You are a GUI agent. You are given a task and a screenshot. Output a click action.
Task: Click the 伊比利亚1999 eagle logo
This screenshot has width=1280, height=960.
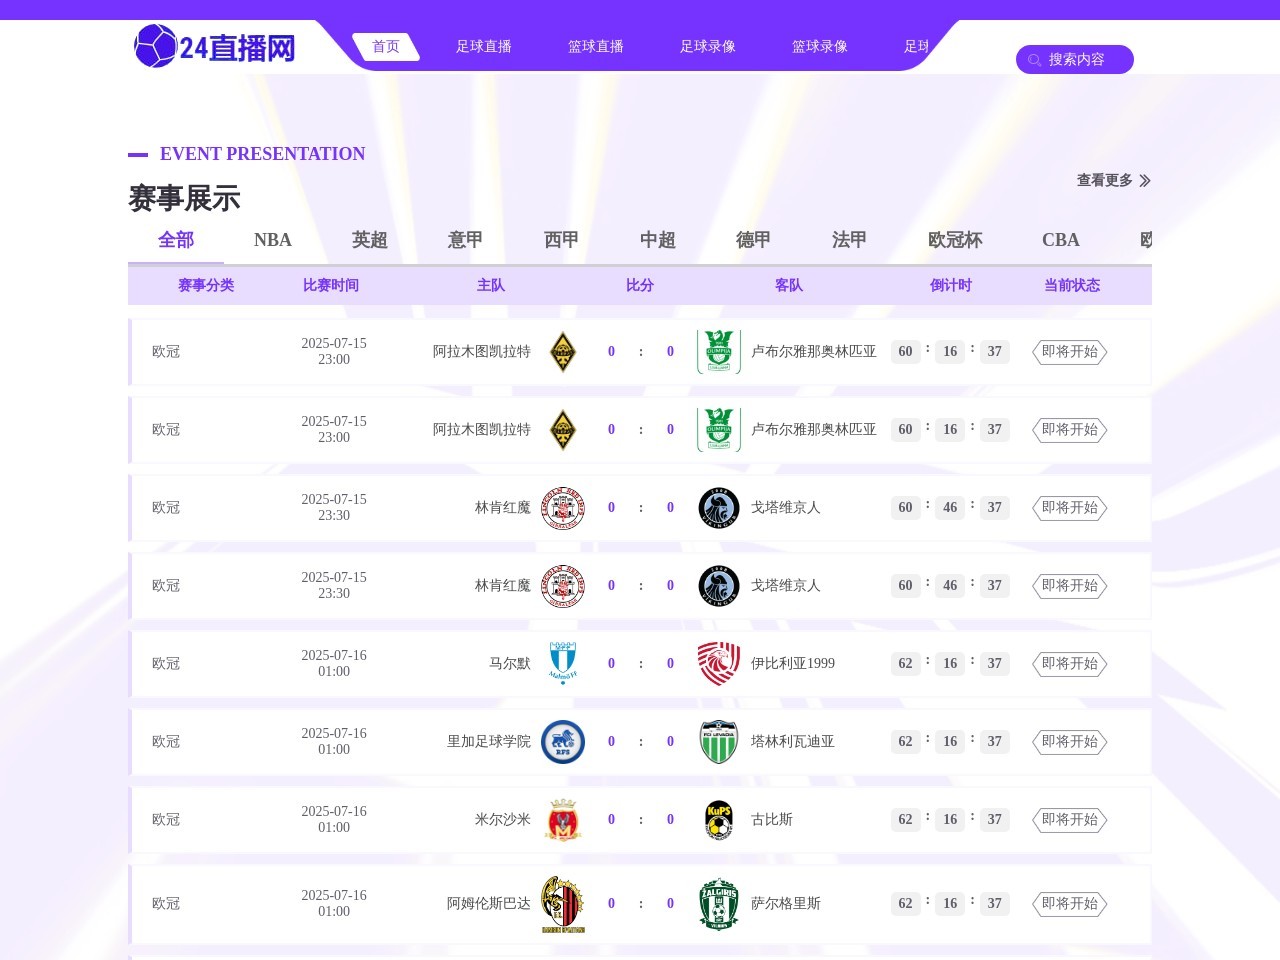(x=718, y=664)
